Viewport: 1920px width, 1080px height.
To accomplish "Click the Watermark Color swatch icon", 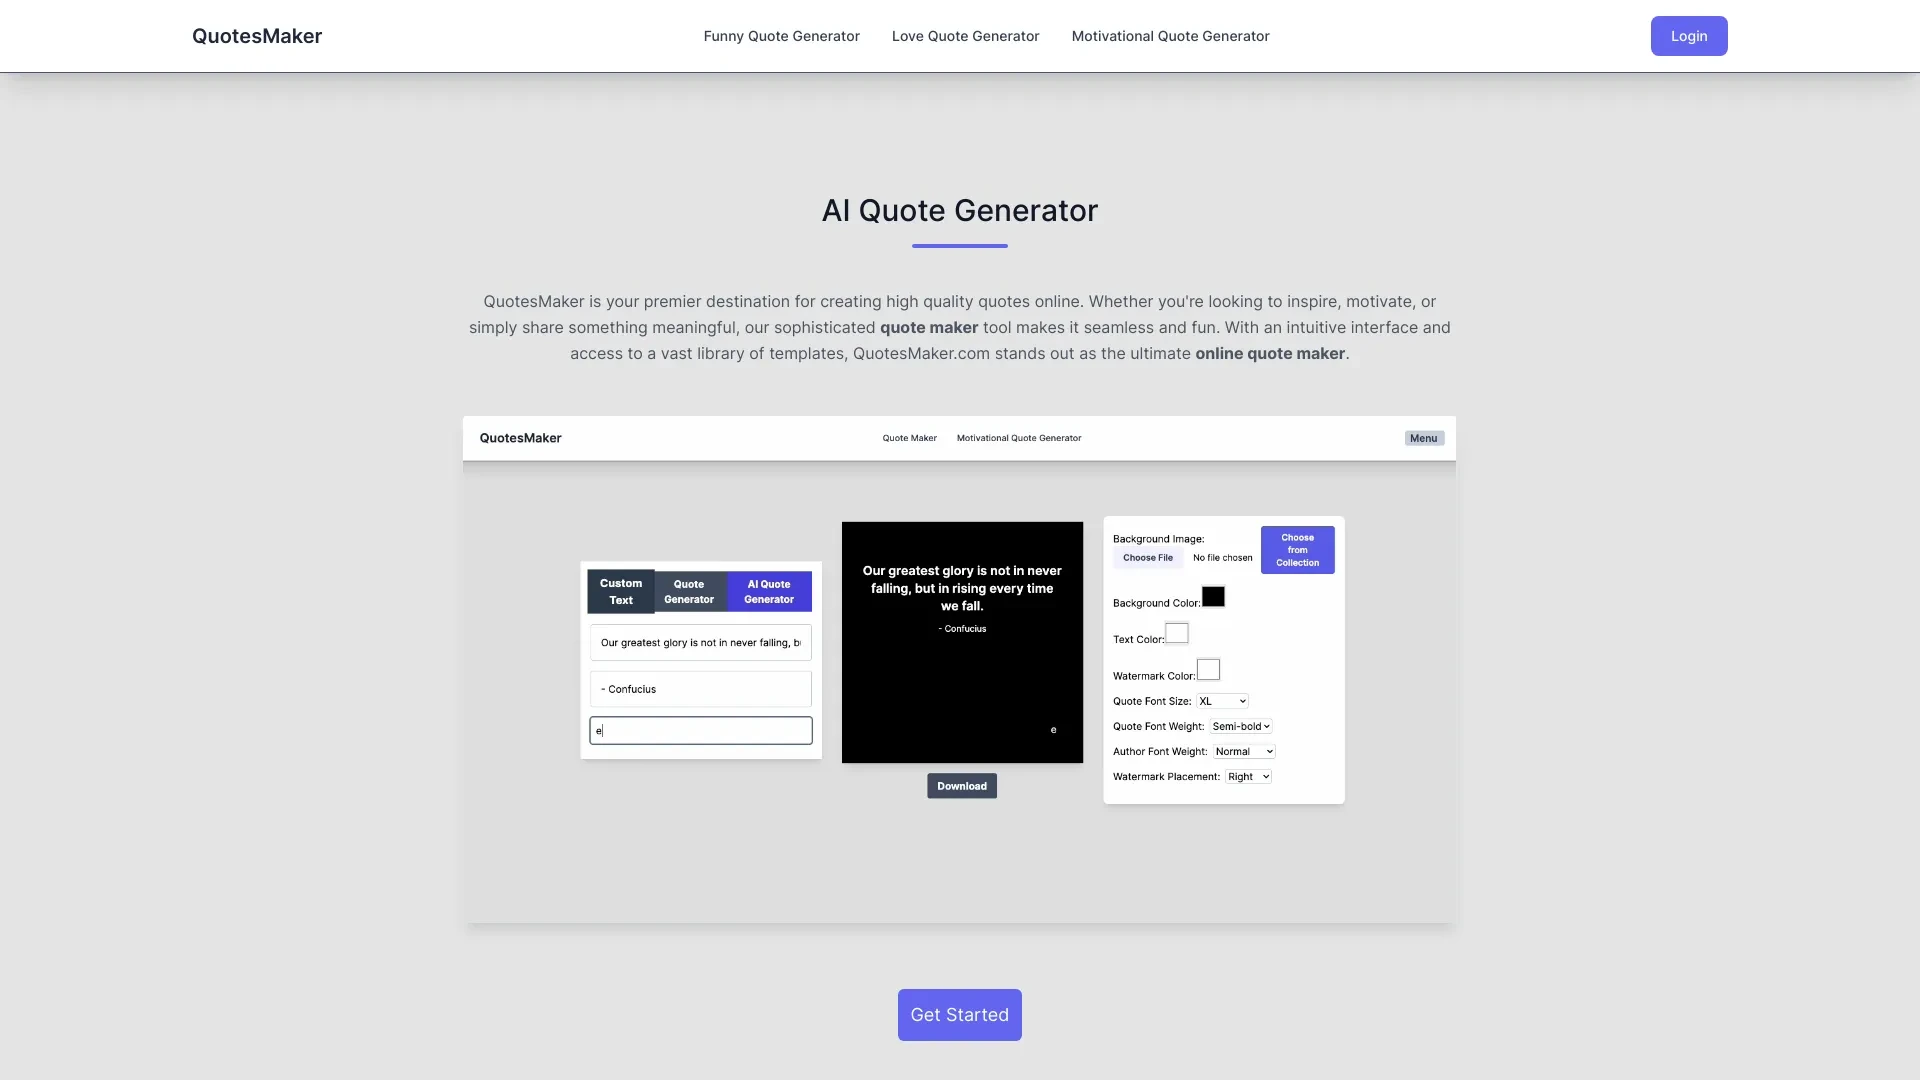I will pos(1208,670).
